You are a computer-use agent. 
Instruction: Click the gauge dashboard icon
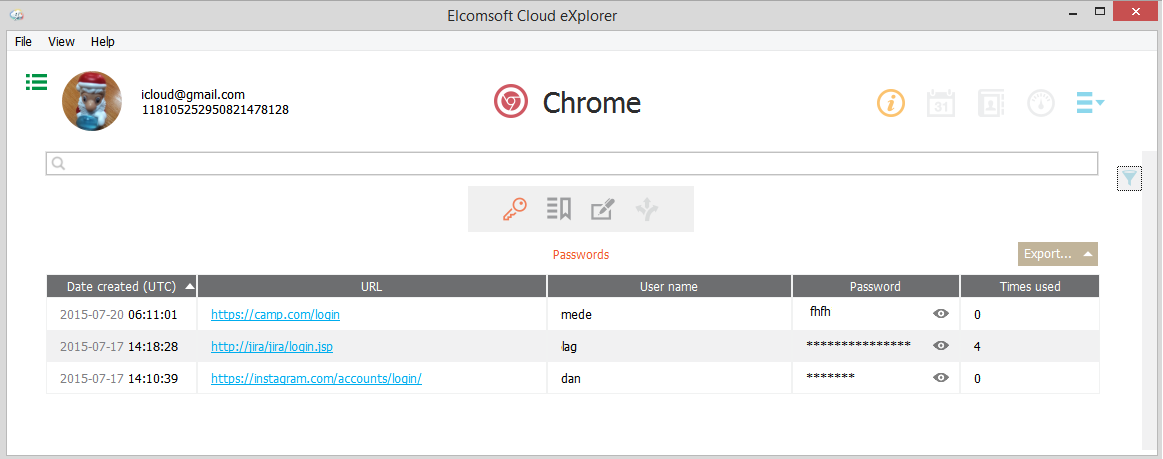coord(1041,103)
